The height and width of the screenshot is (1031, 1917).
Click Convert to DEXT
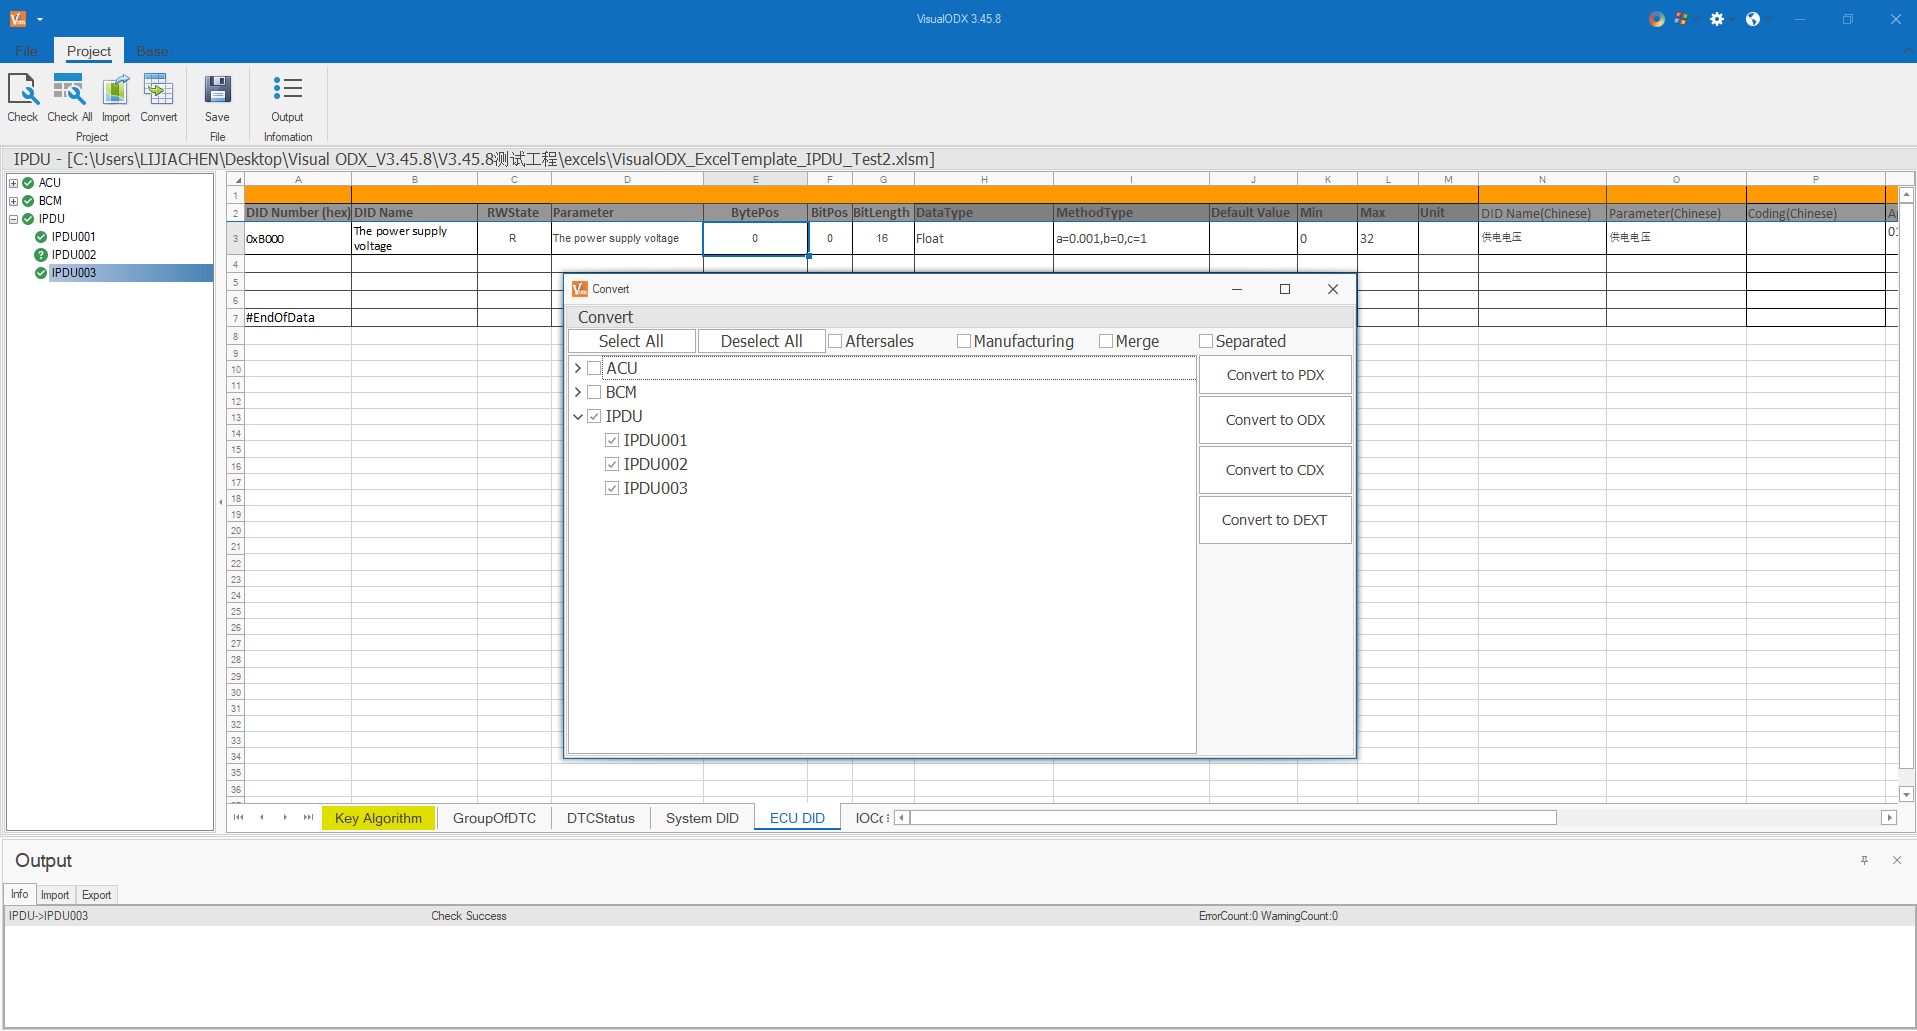point(1275,520)
